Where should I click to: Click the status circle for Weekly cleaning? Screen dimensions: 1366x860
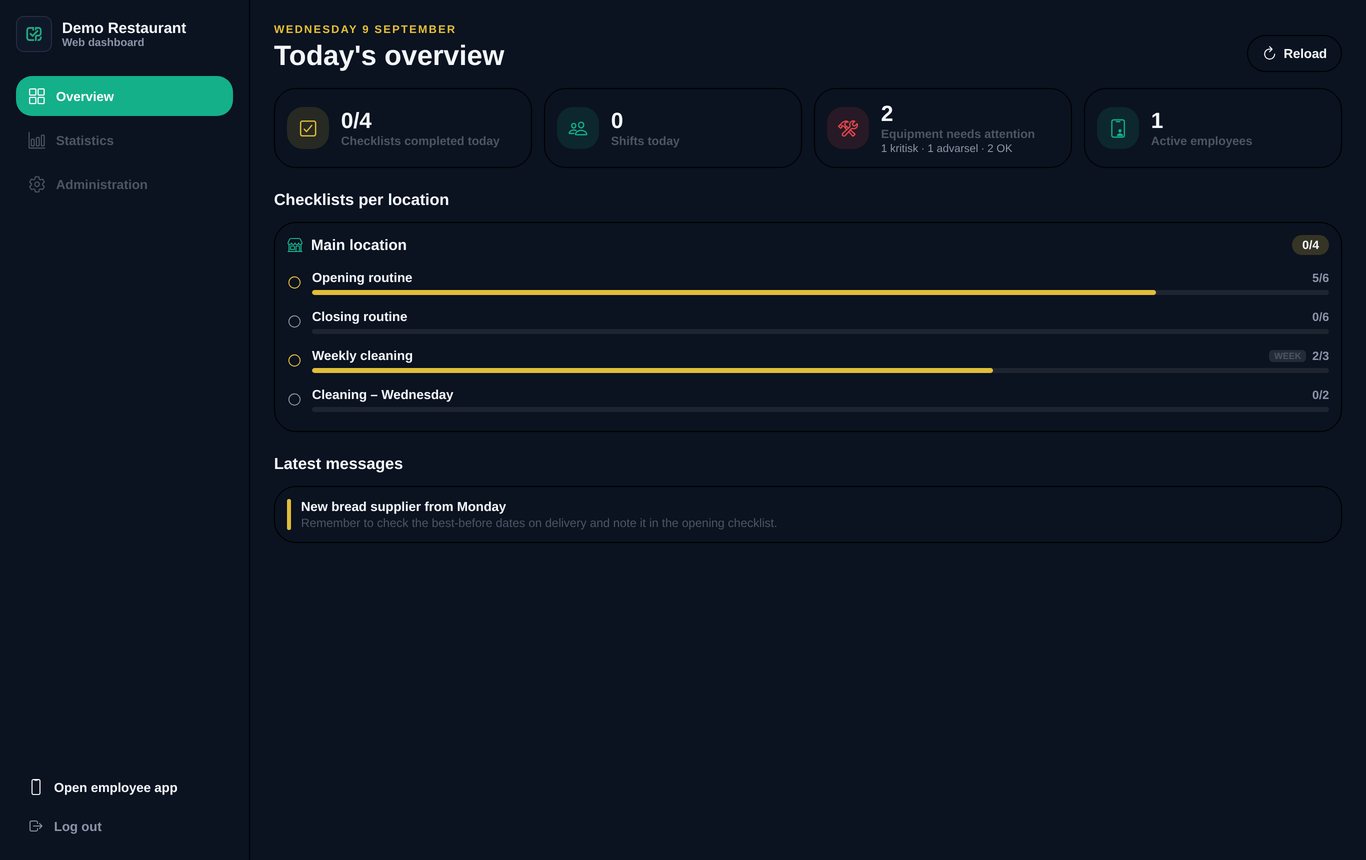[x=294, y=361]
